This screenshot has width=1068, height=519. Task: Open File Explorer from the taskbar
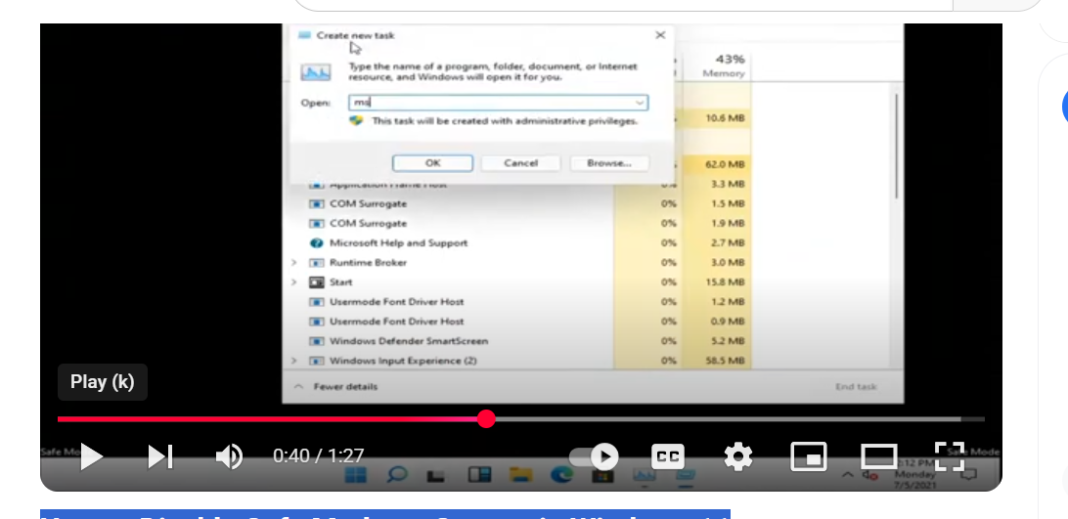click(x=520, y=475)
